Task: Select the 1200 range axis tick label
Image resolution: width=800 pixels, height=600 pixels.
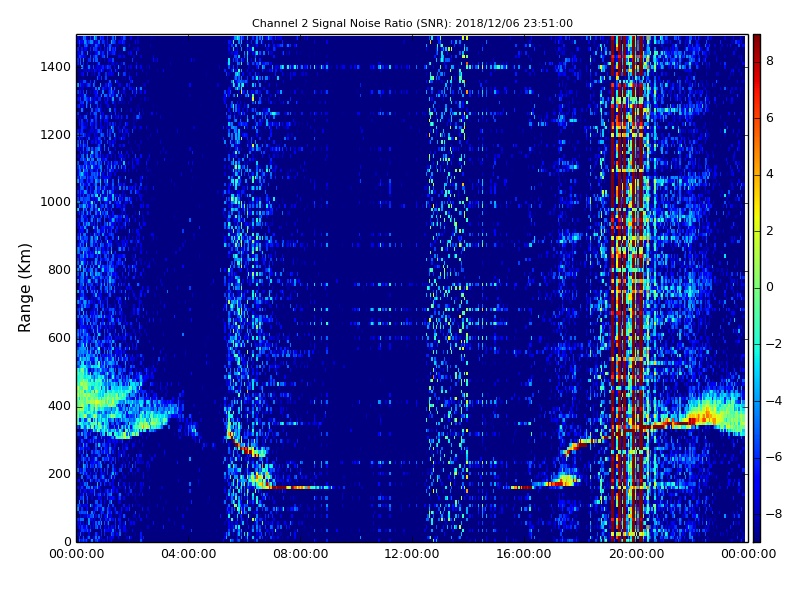Action: [x=54, y=135]
